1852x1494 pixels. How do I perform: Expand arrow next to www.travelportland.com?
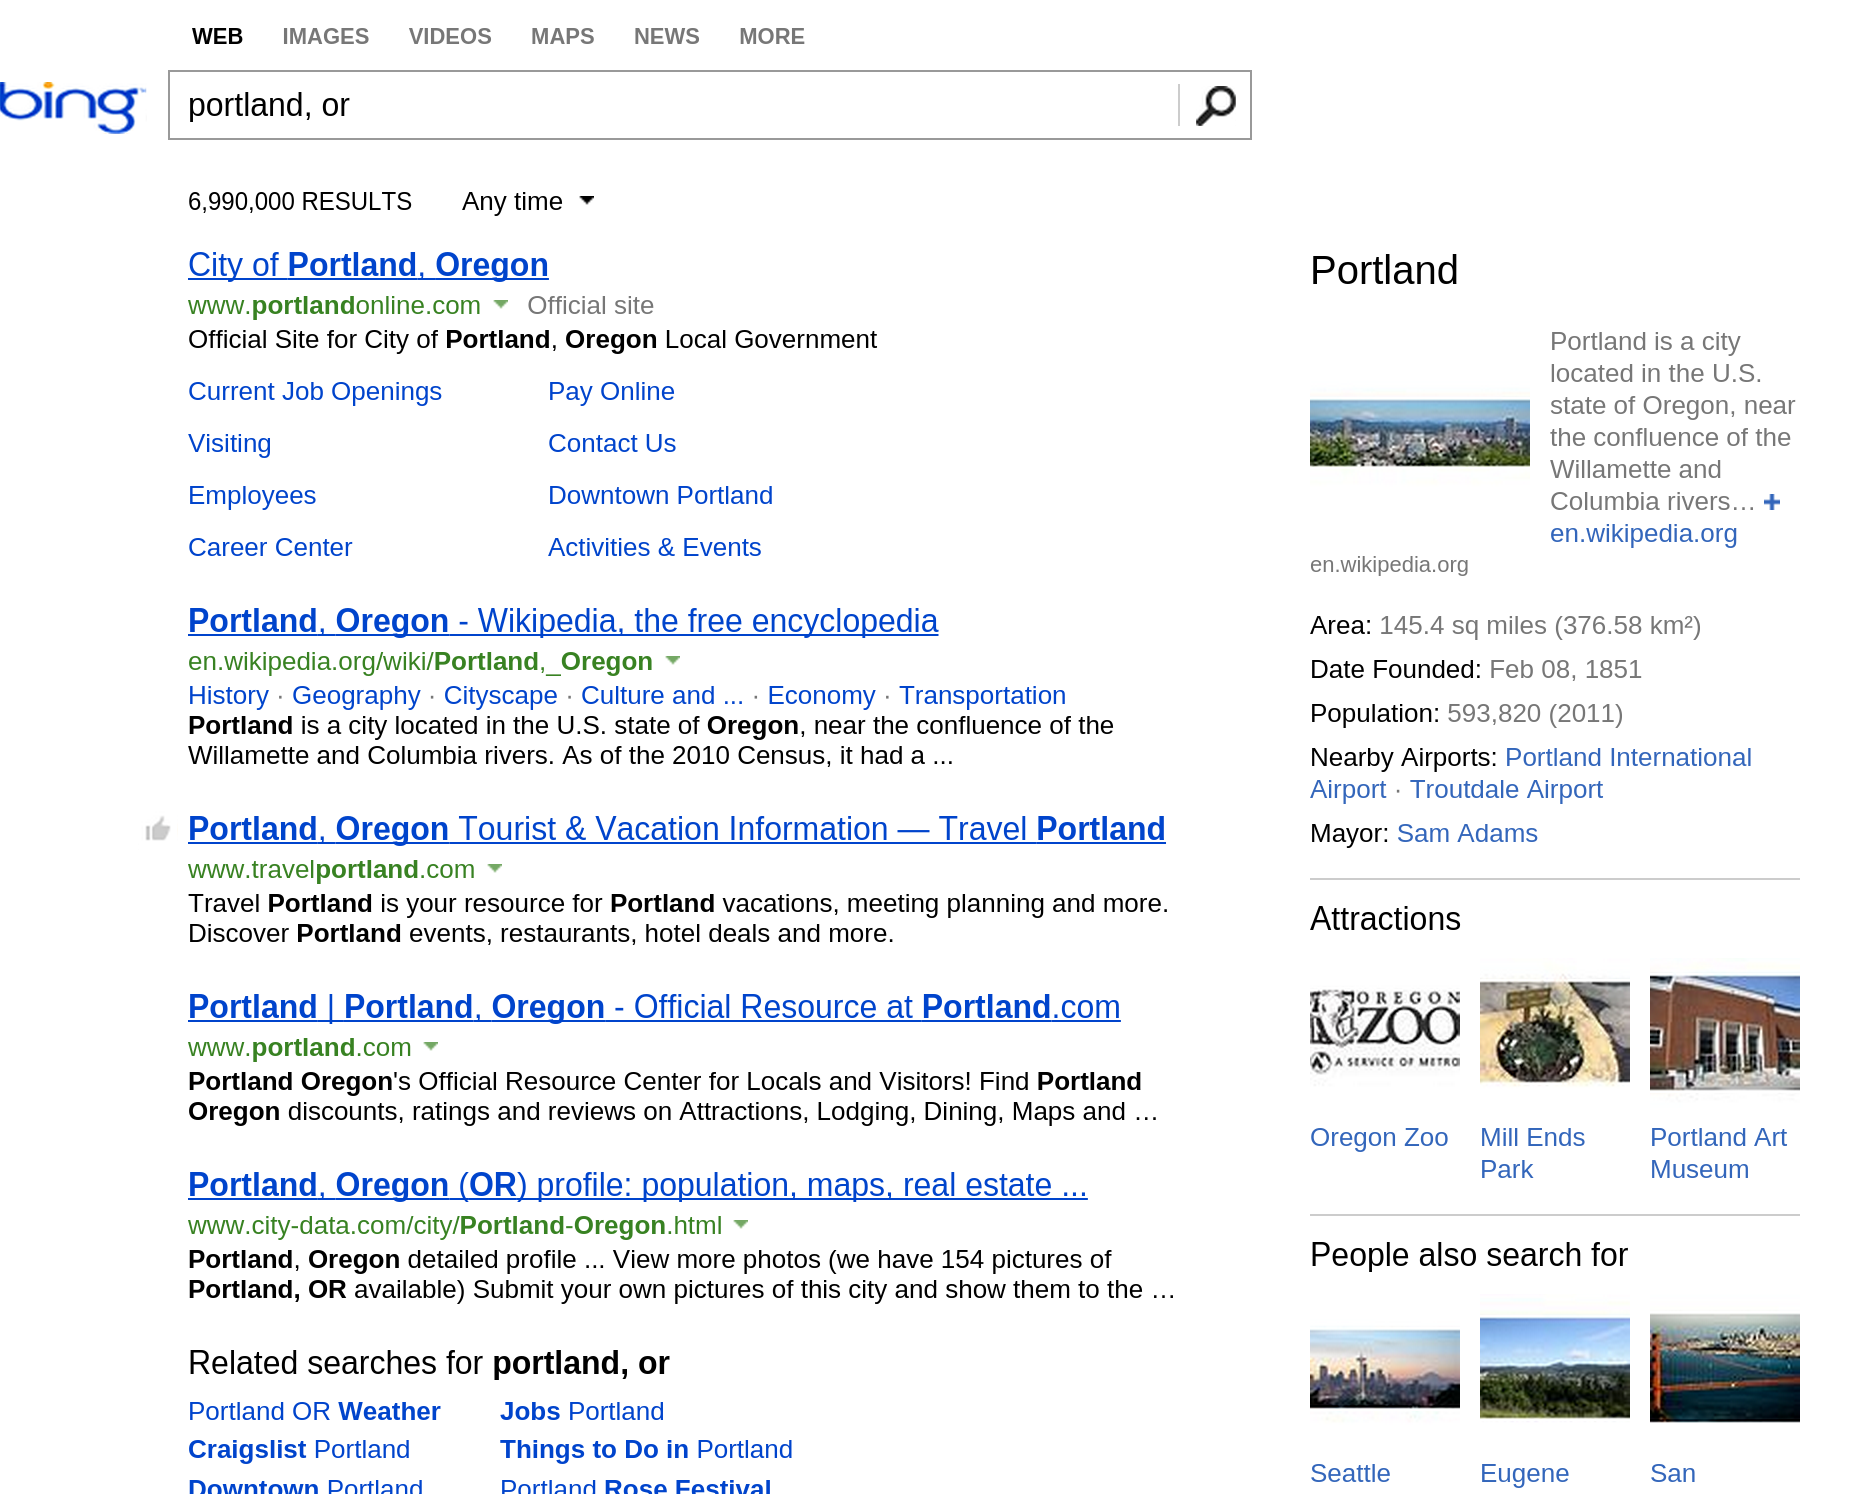pos(495,868)
